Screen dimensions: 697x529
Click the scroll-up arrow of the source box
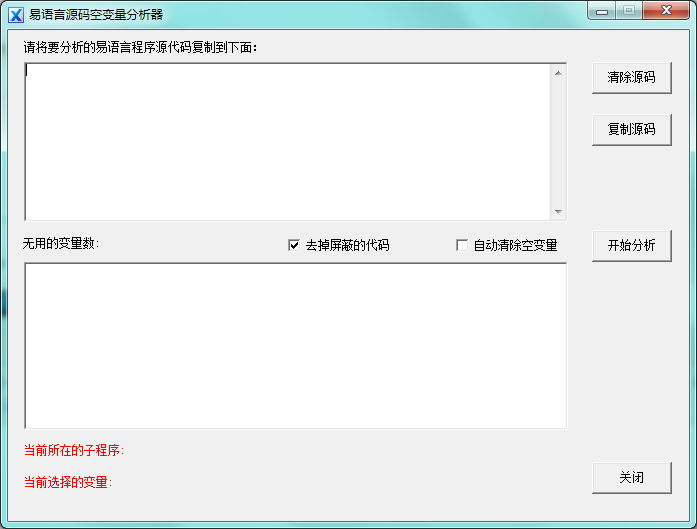pos(558,73)
